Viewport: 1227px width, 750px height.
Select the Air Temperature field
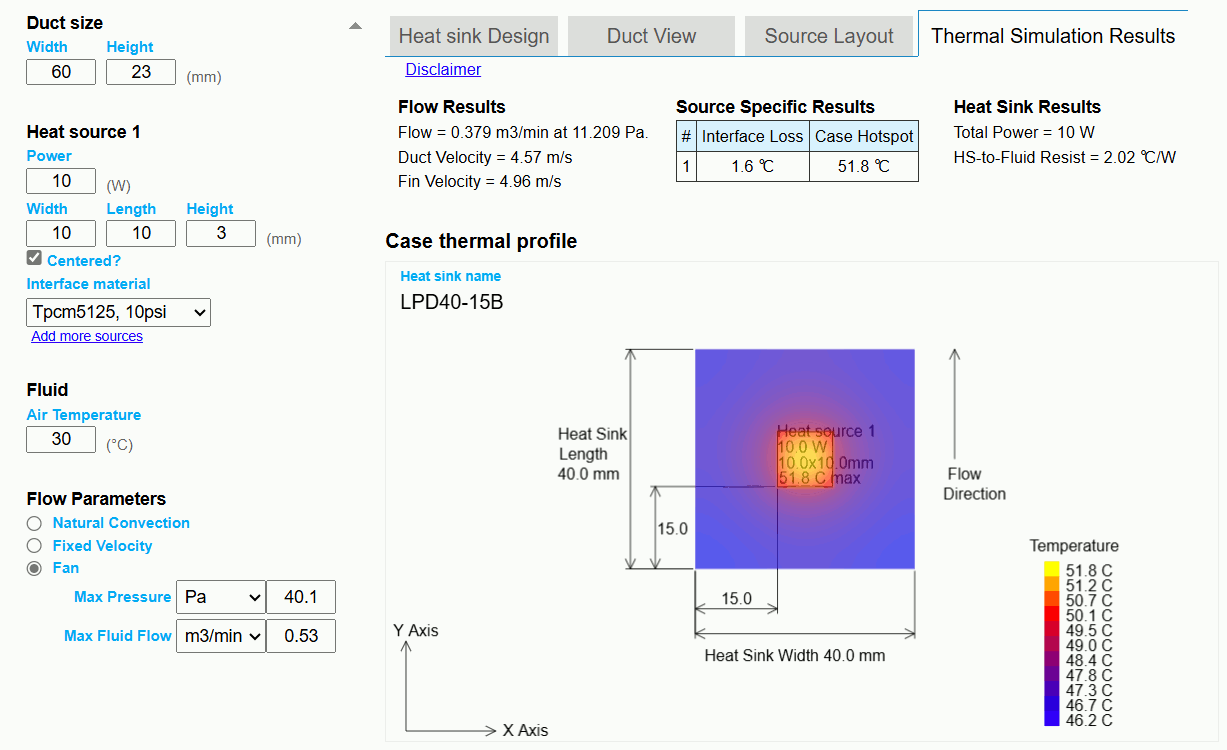(x=60, y=439)
